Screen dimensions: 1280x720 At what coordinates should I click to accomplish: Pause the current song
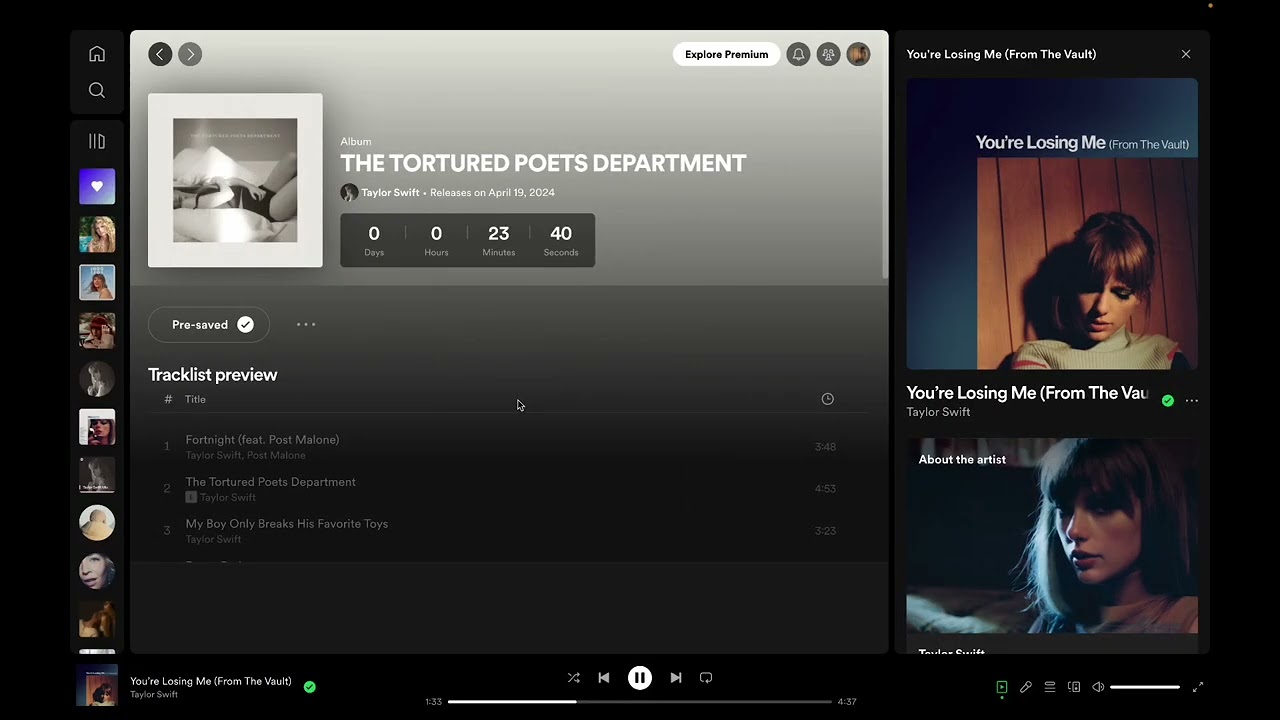pos(640,678)
